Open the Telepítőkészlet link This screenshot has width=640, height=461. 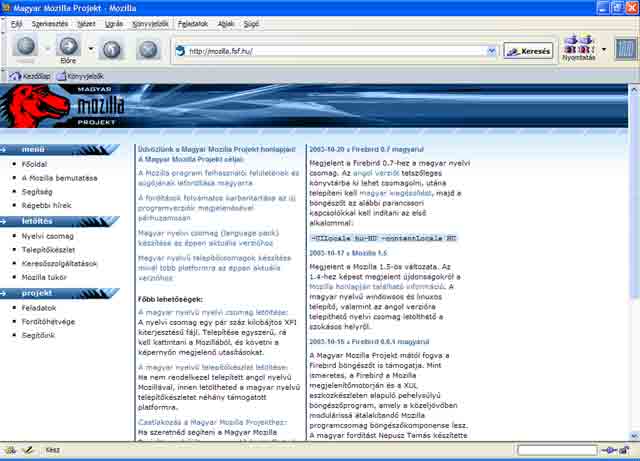(x=48, y=250)
